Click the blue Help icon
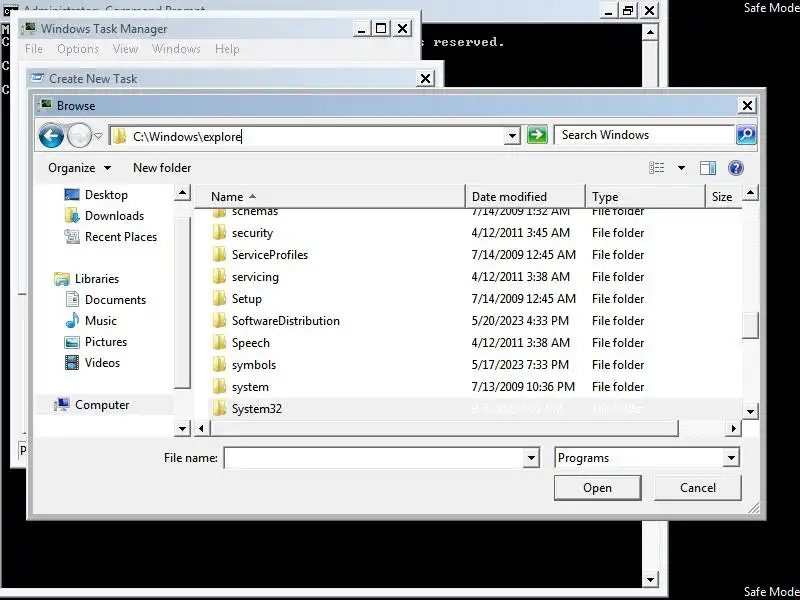Screen dimensions: 800x600 pos(736,168)
